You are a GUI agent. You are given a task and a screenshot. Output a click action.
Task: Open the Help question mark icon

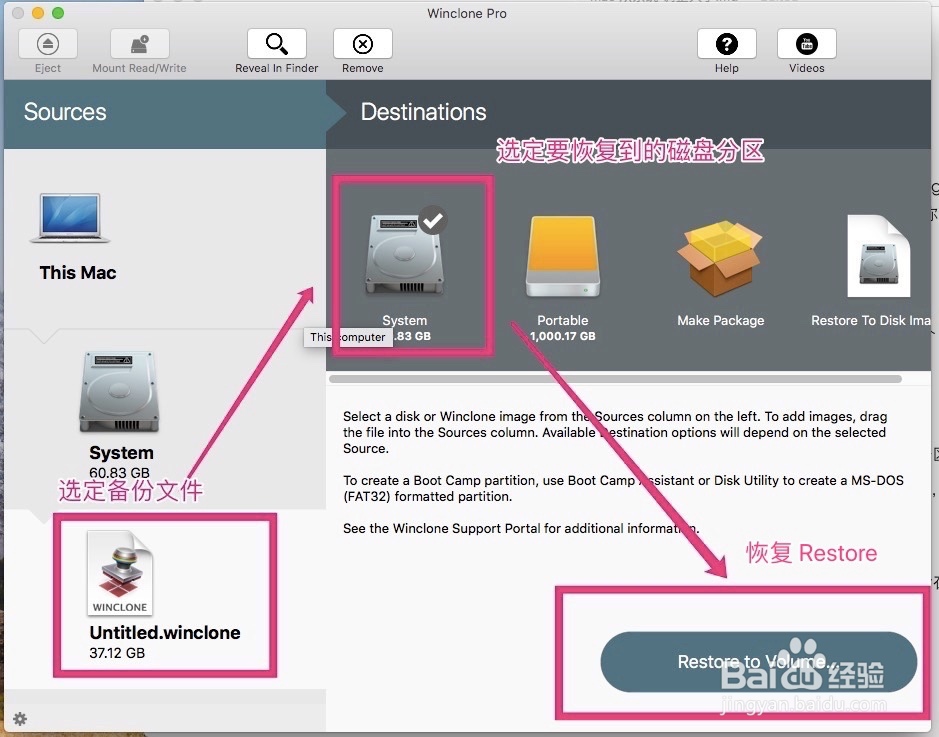[x=726, y=44]
